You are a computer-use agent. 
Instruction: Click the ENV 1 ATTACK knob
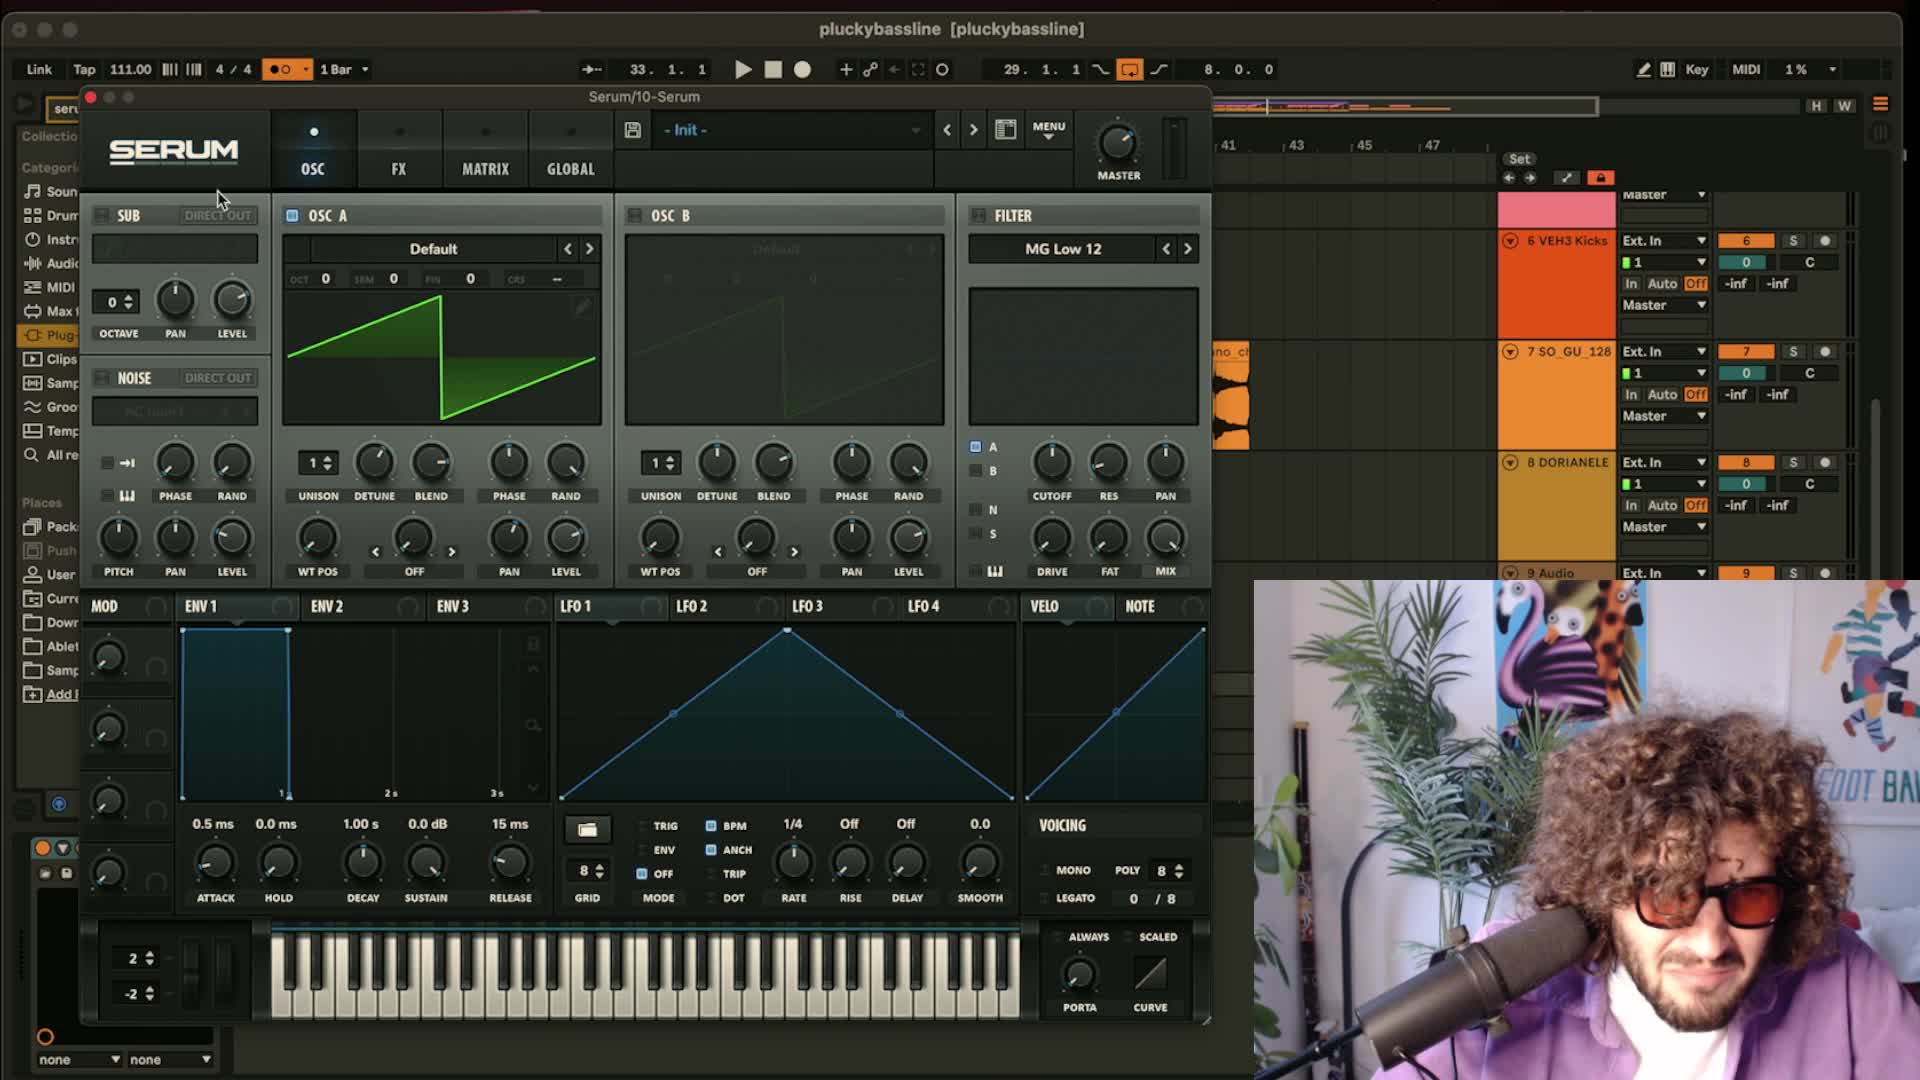[215, 862]
